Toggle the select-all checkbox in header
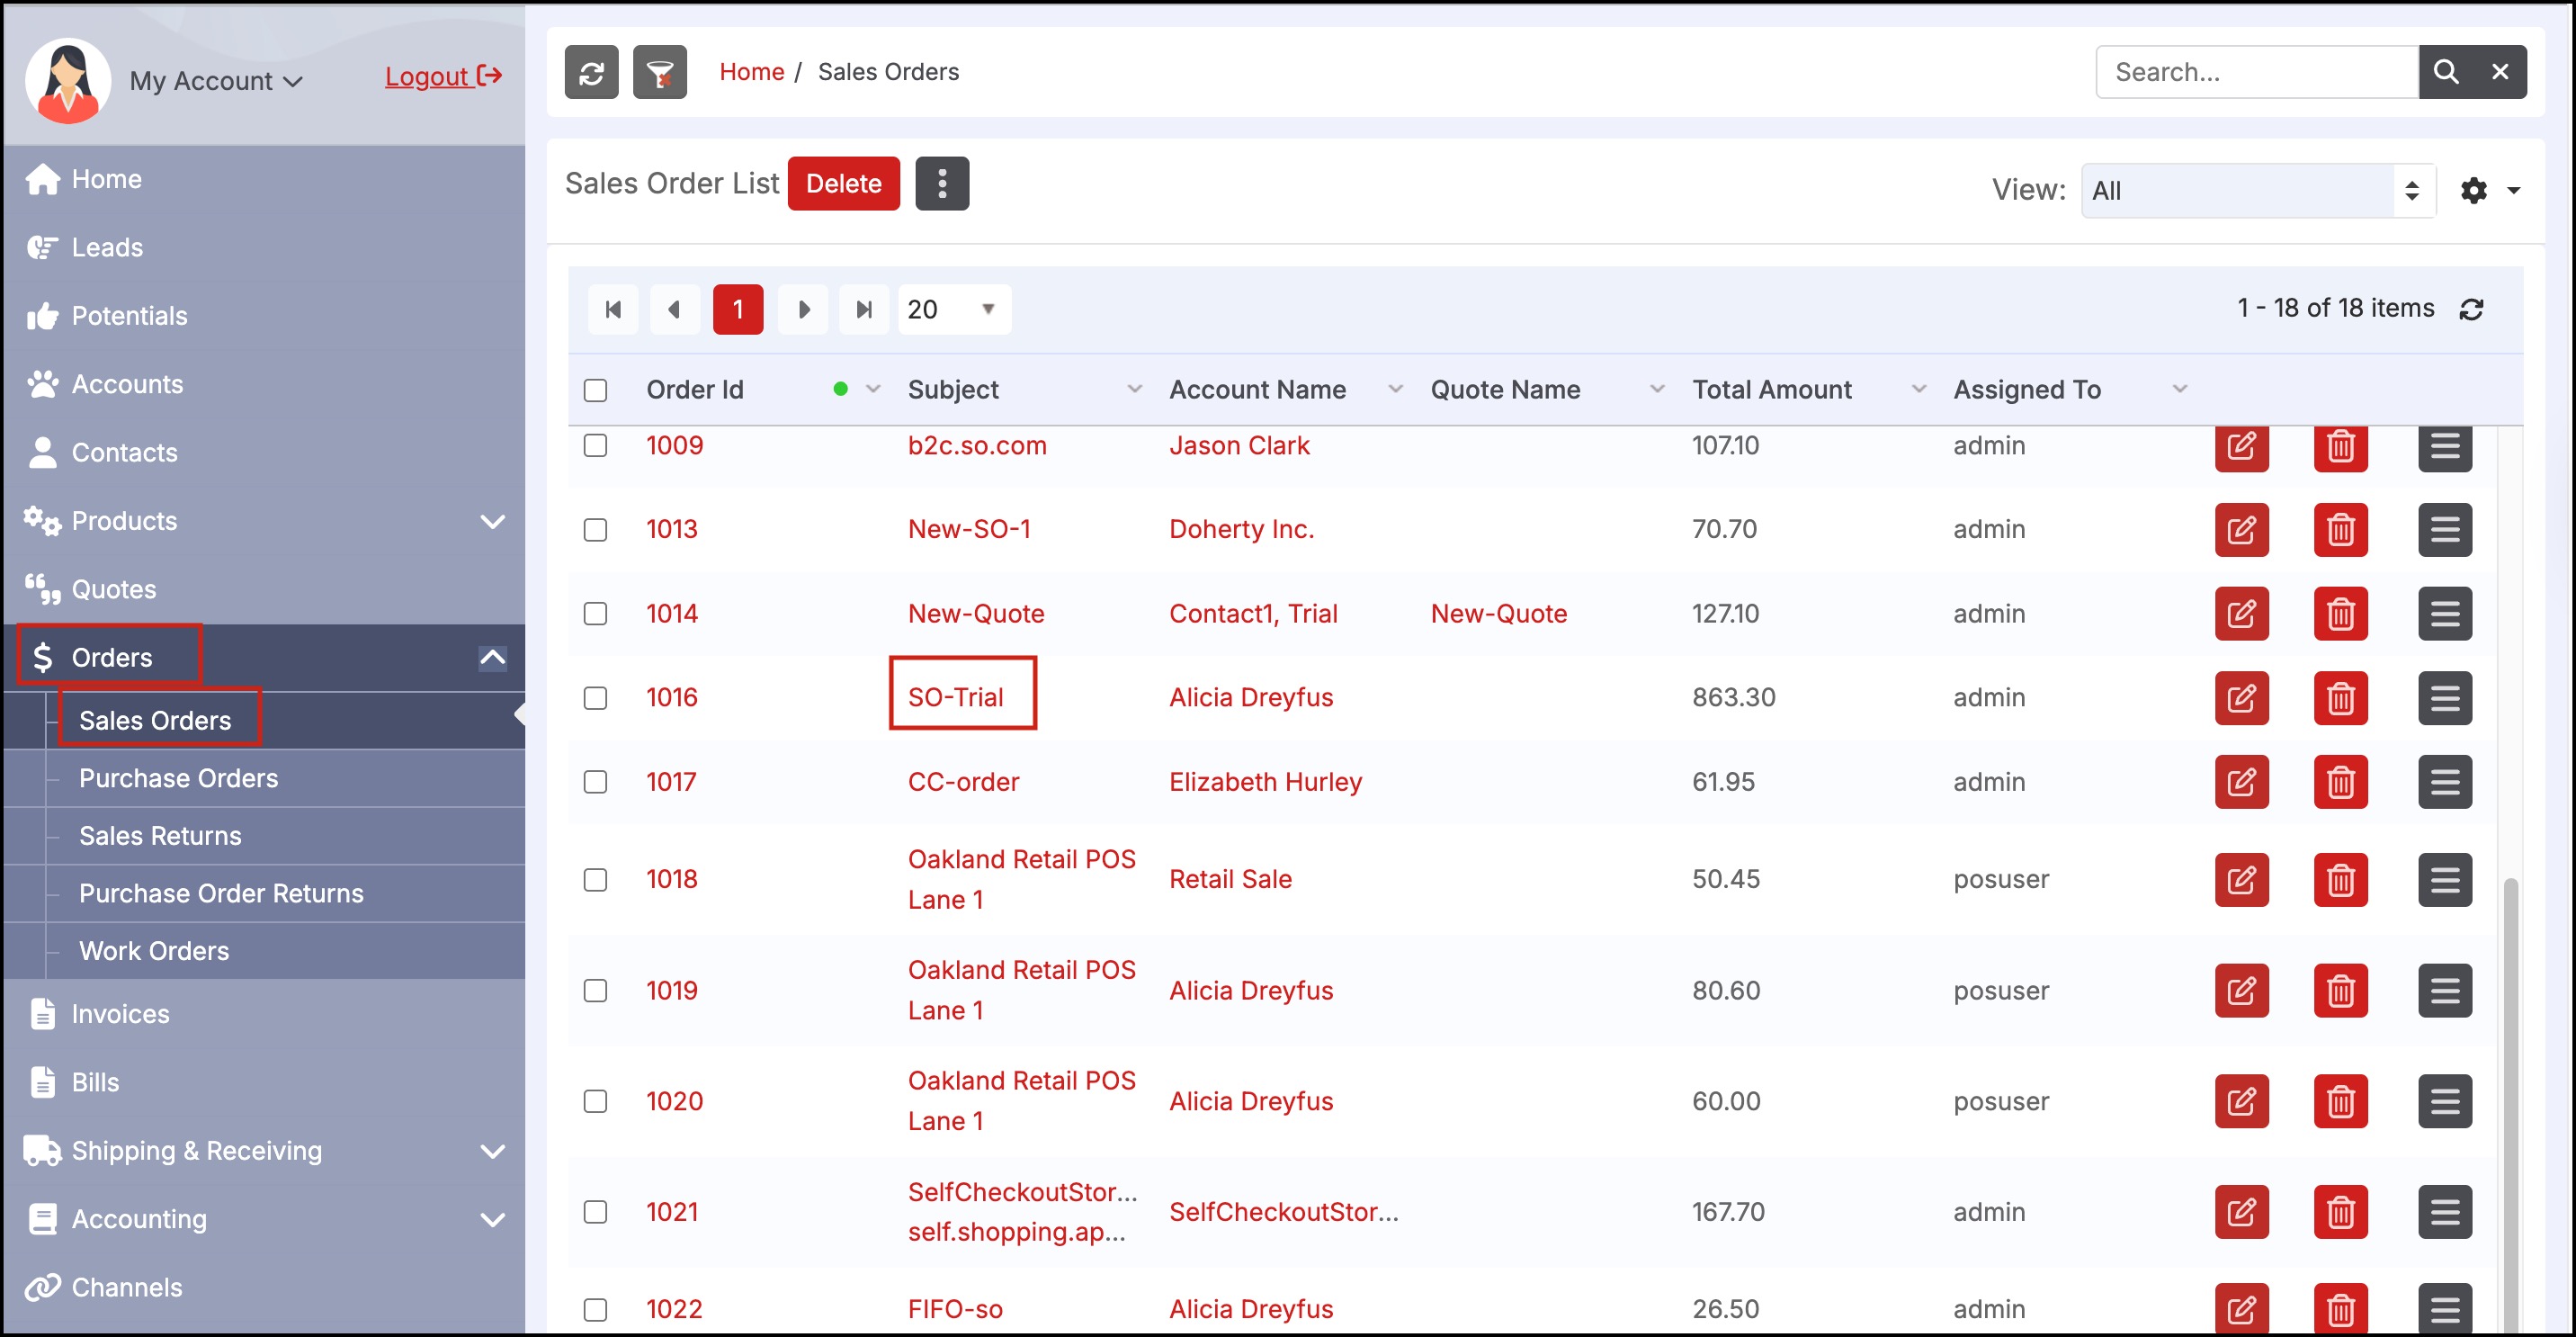 [x=595, y=390]
